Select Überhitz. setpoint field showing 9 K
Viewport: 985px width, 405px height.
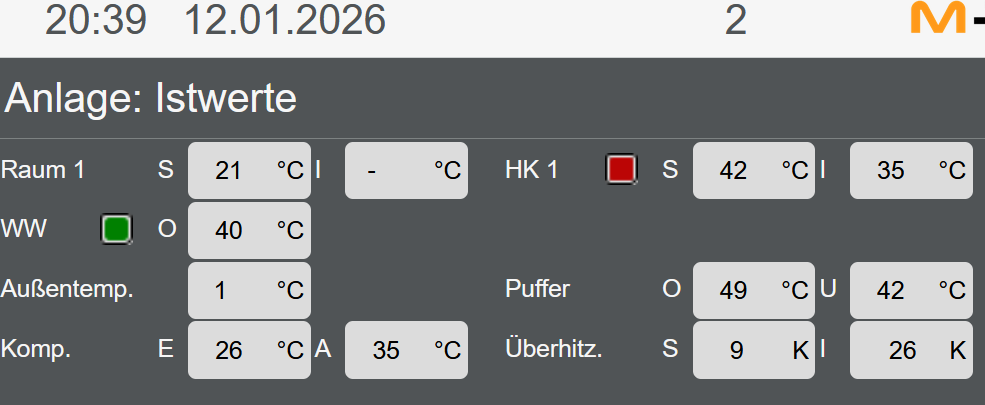point(753,350)
